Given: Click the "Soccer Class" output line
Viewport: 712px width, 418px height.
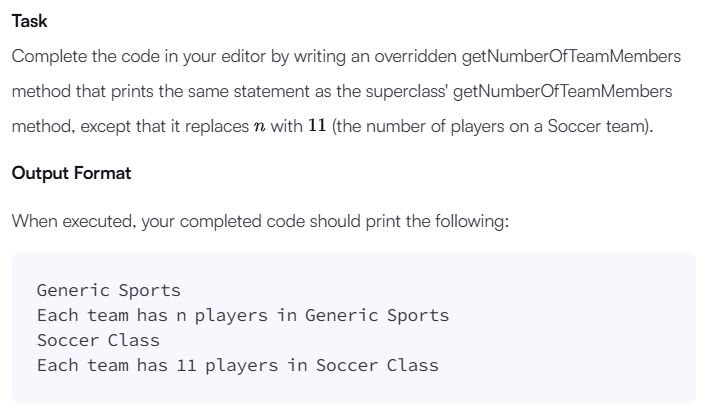Looking at the screenshot, I should point(99,340).
